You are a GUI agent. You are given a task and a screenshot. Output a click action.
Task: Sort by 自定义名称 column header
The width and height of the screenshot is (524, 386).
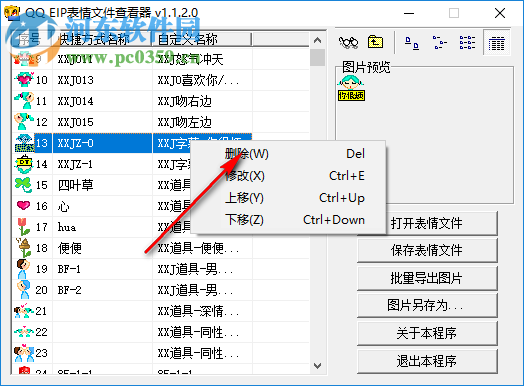pyautogui.click(x=202, y=39)
